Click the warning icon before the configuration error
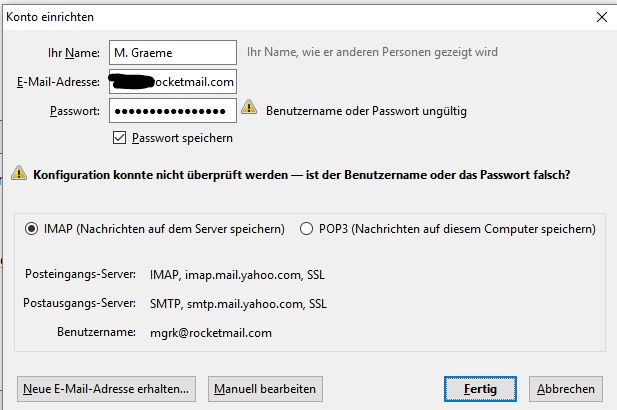The height and width of the screenshot is (410, 617). click(x=19, y=174)
